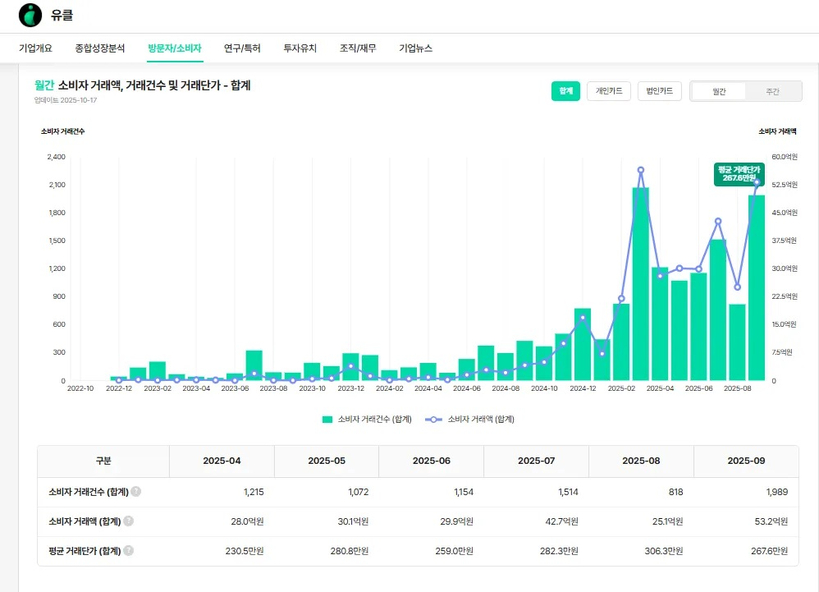Click help icon beside 소비자 거래건수 (합계)

[x=136, y=492]
